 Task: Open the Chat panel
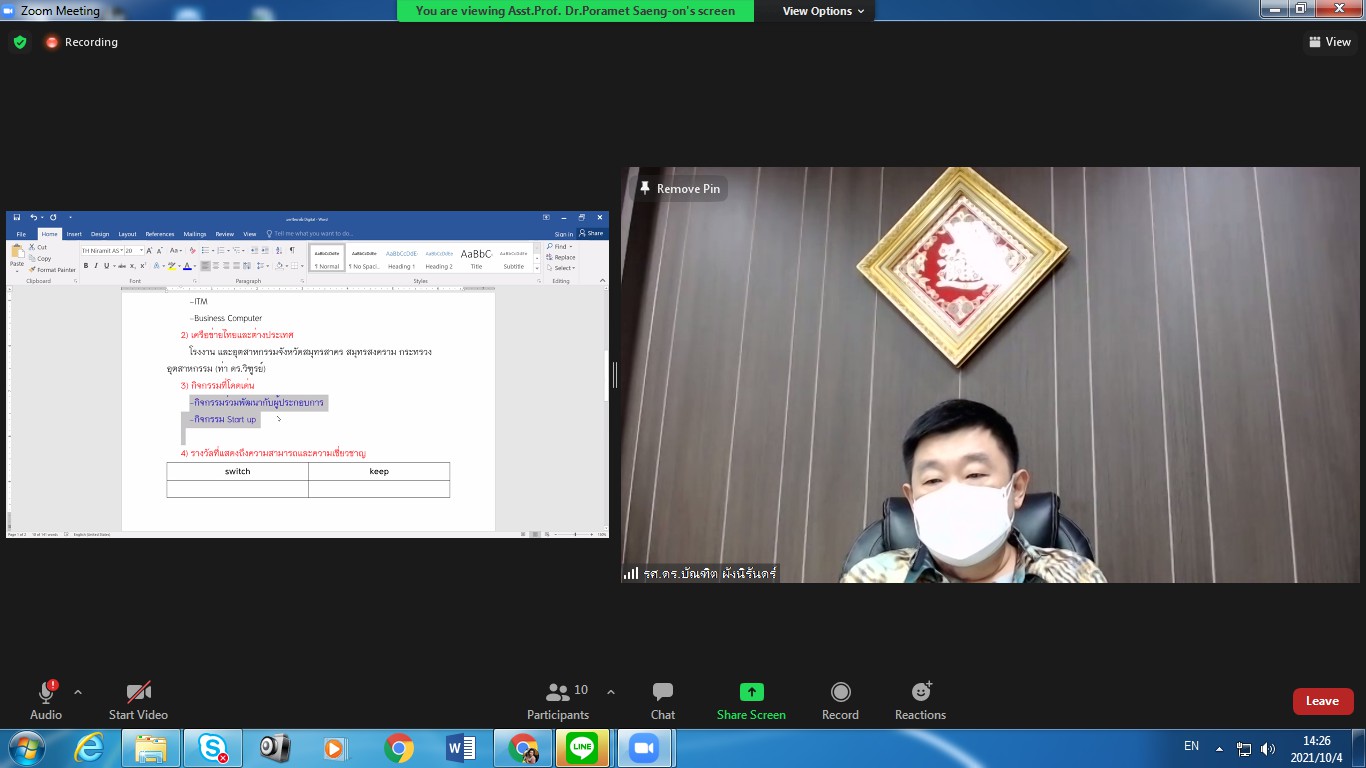click(662, 701)
